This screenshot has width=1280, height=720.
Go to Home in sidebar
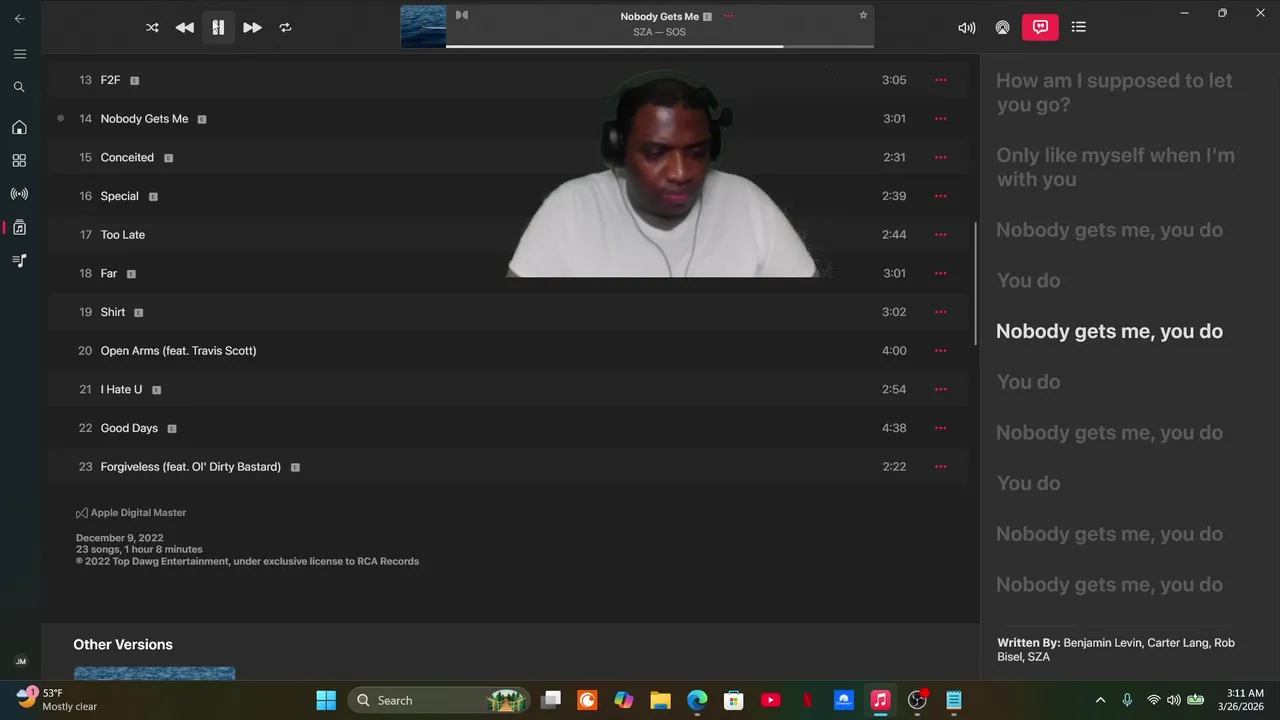click(19, 127)
